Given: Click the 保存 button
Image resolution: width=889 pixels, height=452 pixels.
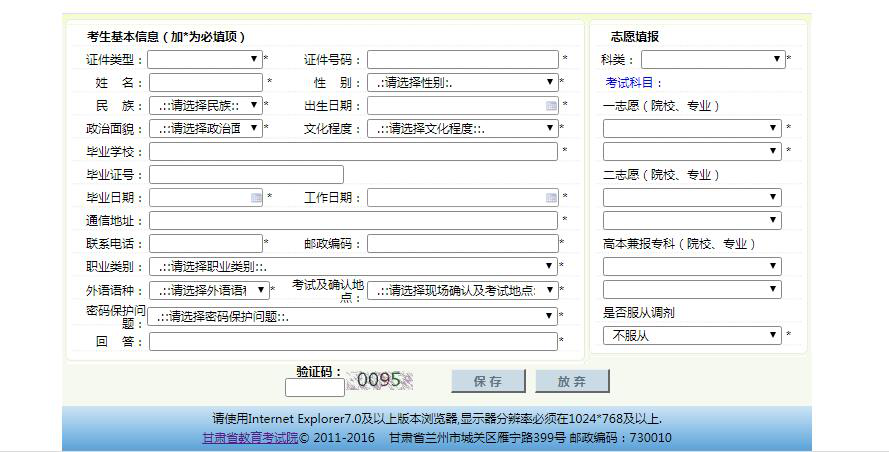Looking at the screenshot, I should pyautogui.click(x=488, y=381).
